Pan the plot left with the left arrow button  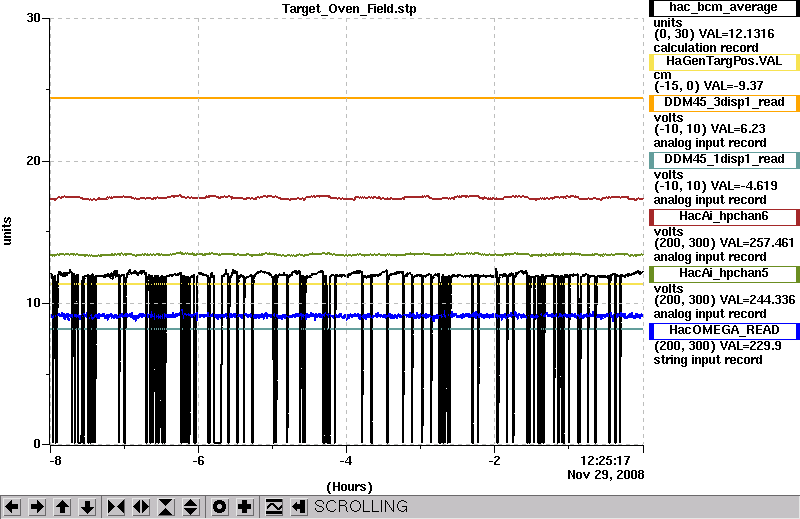coord(12,507)
